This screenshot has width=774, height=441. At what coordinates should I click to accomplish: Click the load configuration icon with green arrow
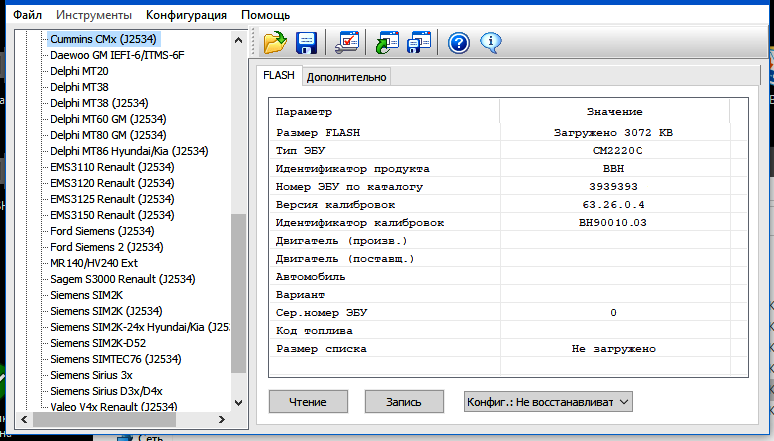tap(387, 42)
